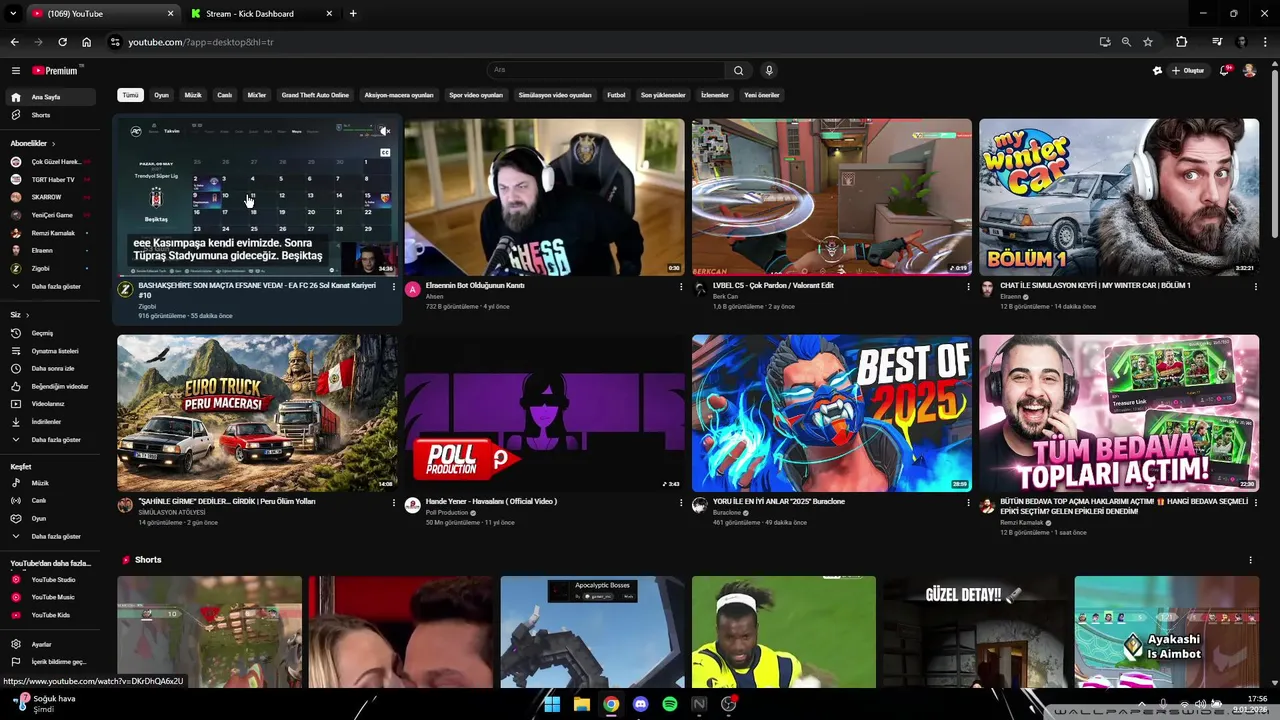Open Videolarınız in sidebar
Viewport: 1280px width, 720px height.
[x=49, y=404]
